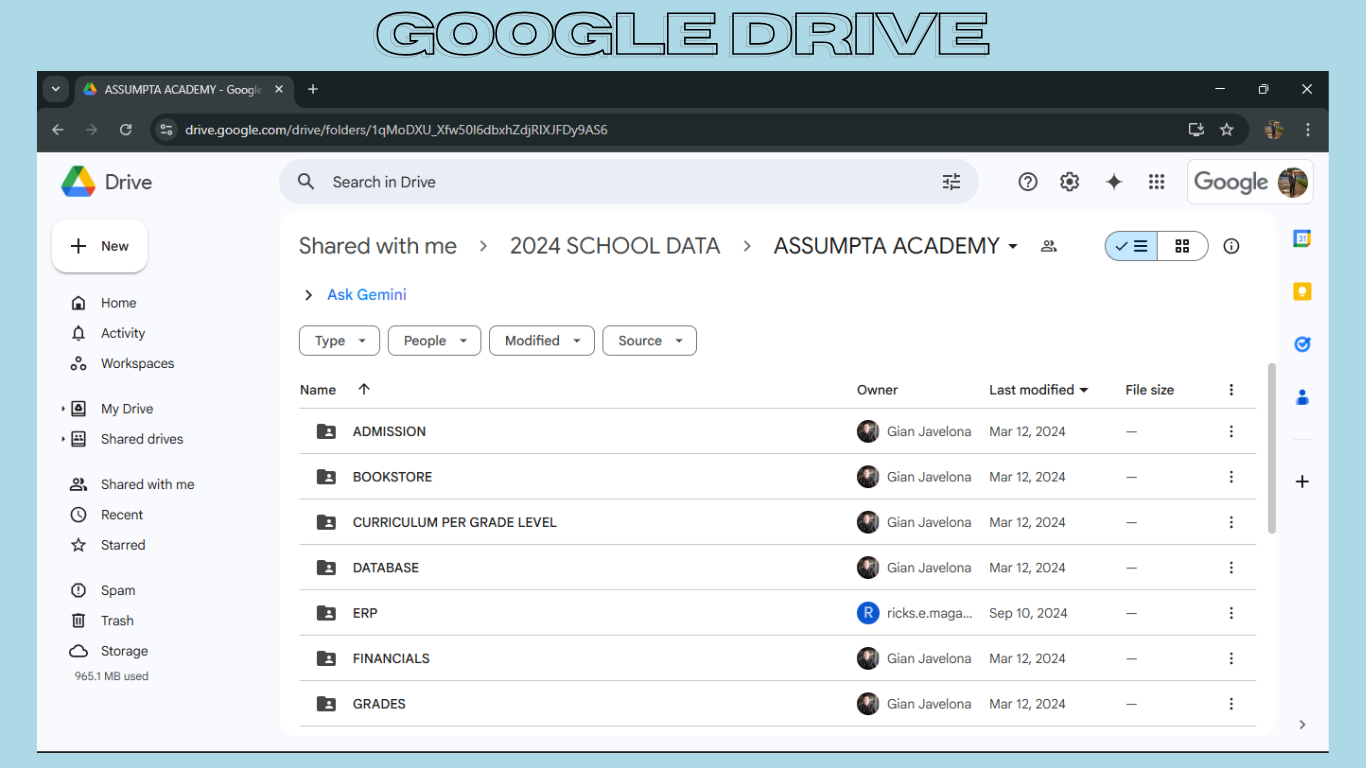Click the install app icon in address bar
Image resolution: width=1366 pixels, height=768 pixels.
point(1196,130)
